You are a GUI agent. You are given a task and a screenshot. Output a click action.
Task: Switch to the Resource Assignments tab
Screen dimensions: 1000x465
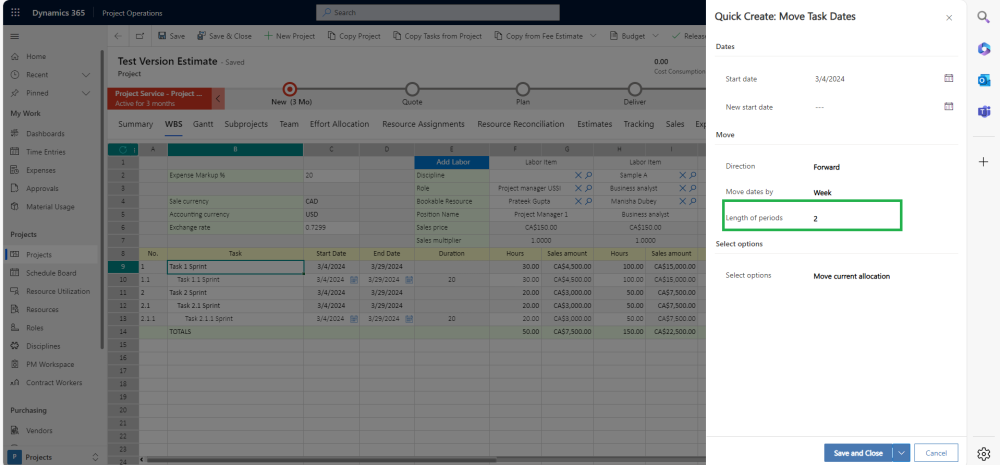423,124
